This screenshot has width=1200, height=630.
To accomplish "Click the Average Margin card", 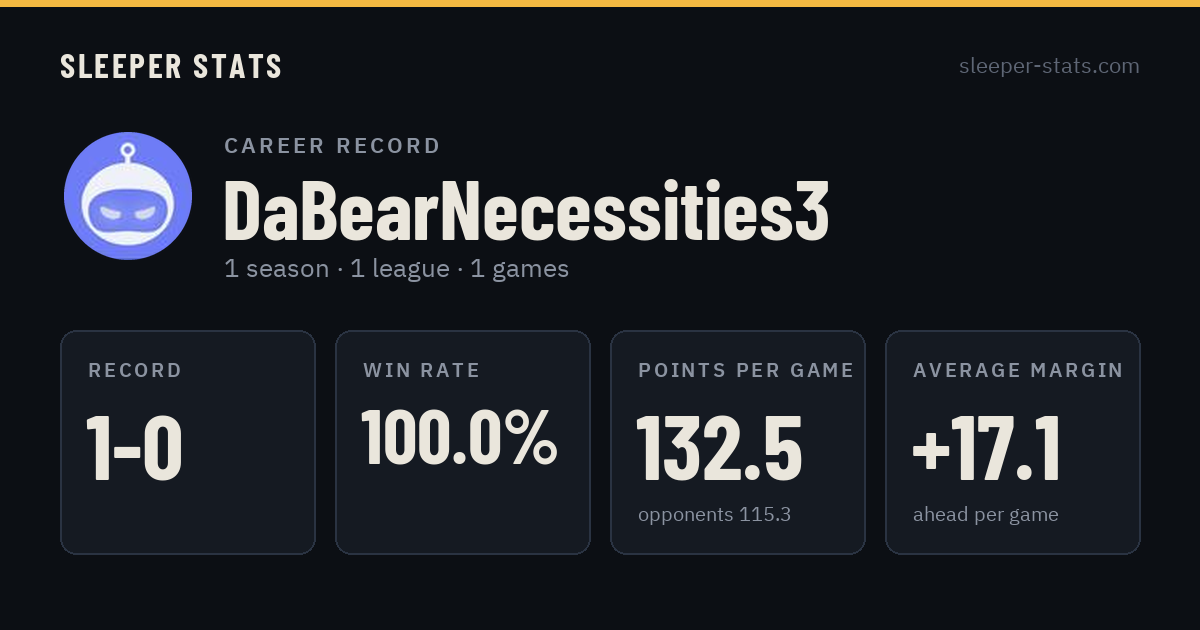I will 1013,442.
